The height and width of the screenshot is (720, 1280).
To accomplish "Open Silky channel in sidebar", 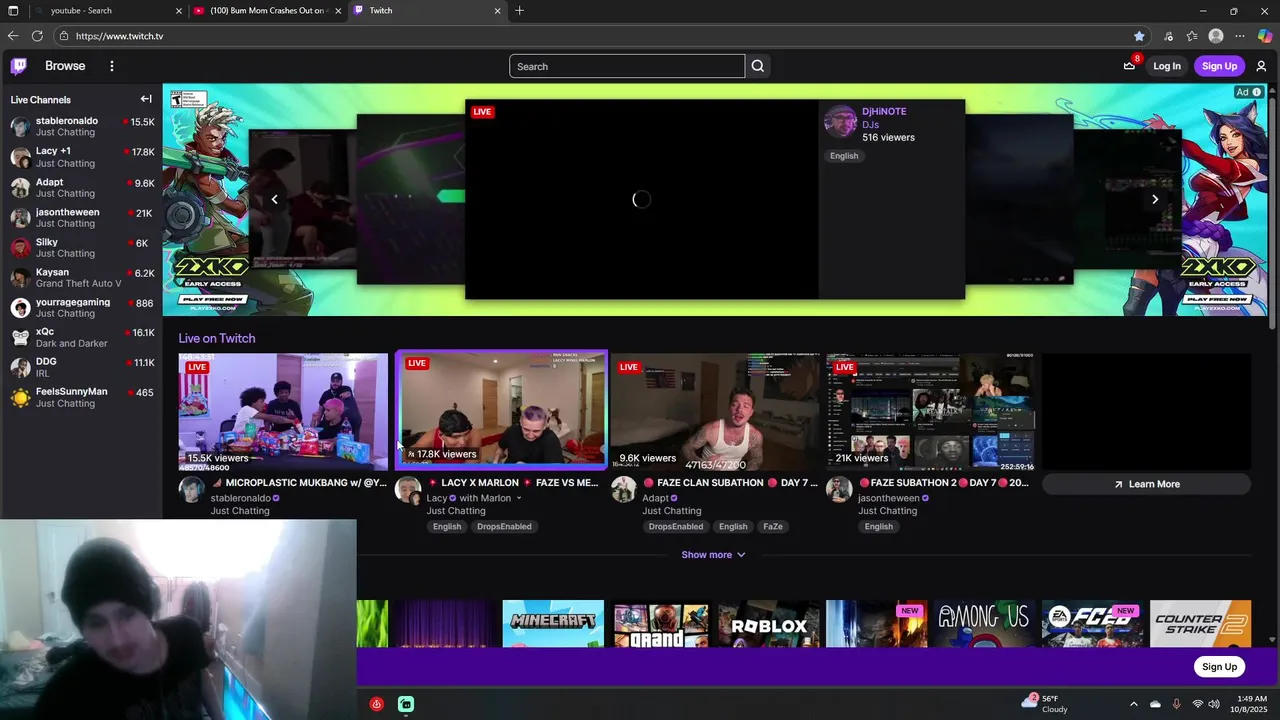I will click(81, 247).
